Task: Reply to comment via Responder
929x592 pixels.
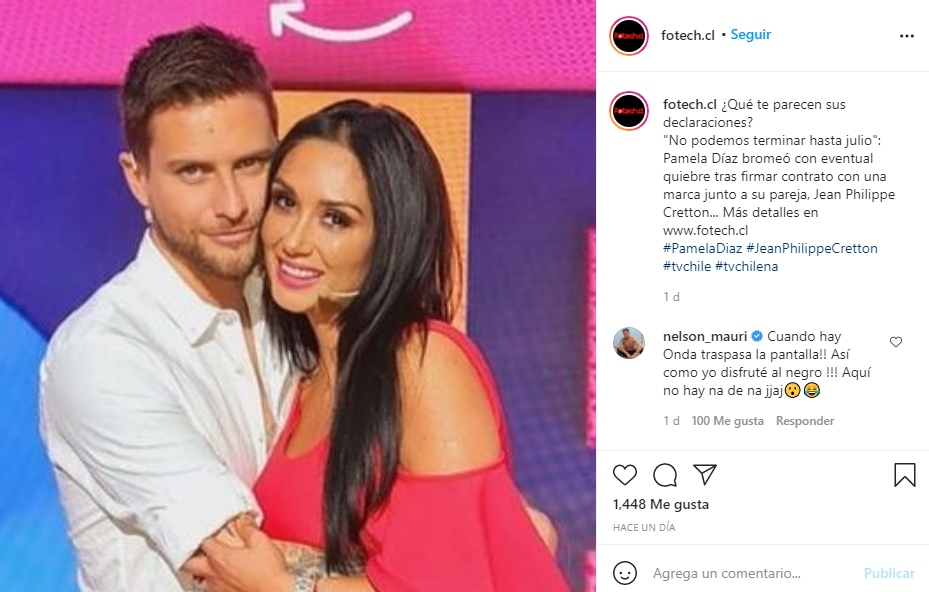Action: 805,421
